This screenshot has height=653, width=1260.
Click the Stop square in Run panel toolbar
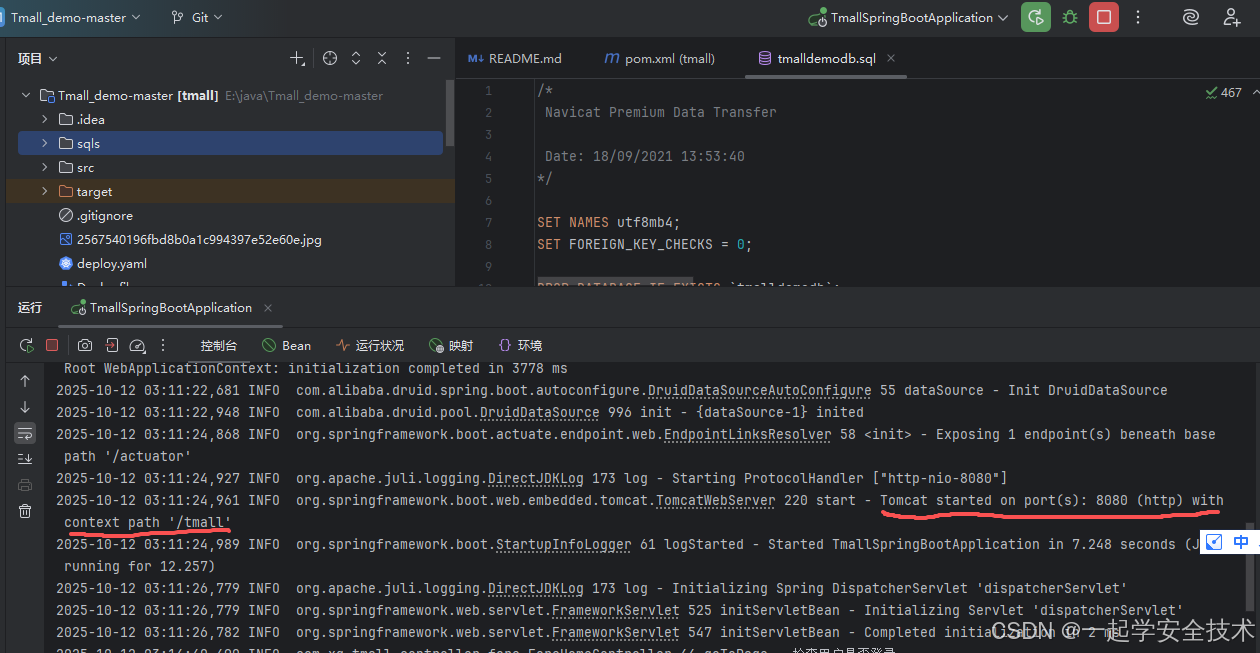[x=52, y=346]
